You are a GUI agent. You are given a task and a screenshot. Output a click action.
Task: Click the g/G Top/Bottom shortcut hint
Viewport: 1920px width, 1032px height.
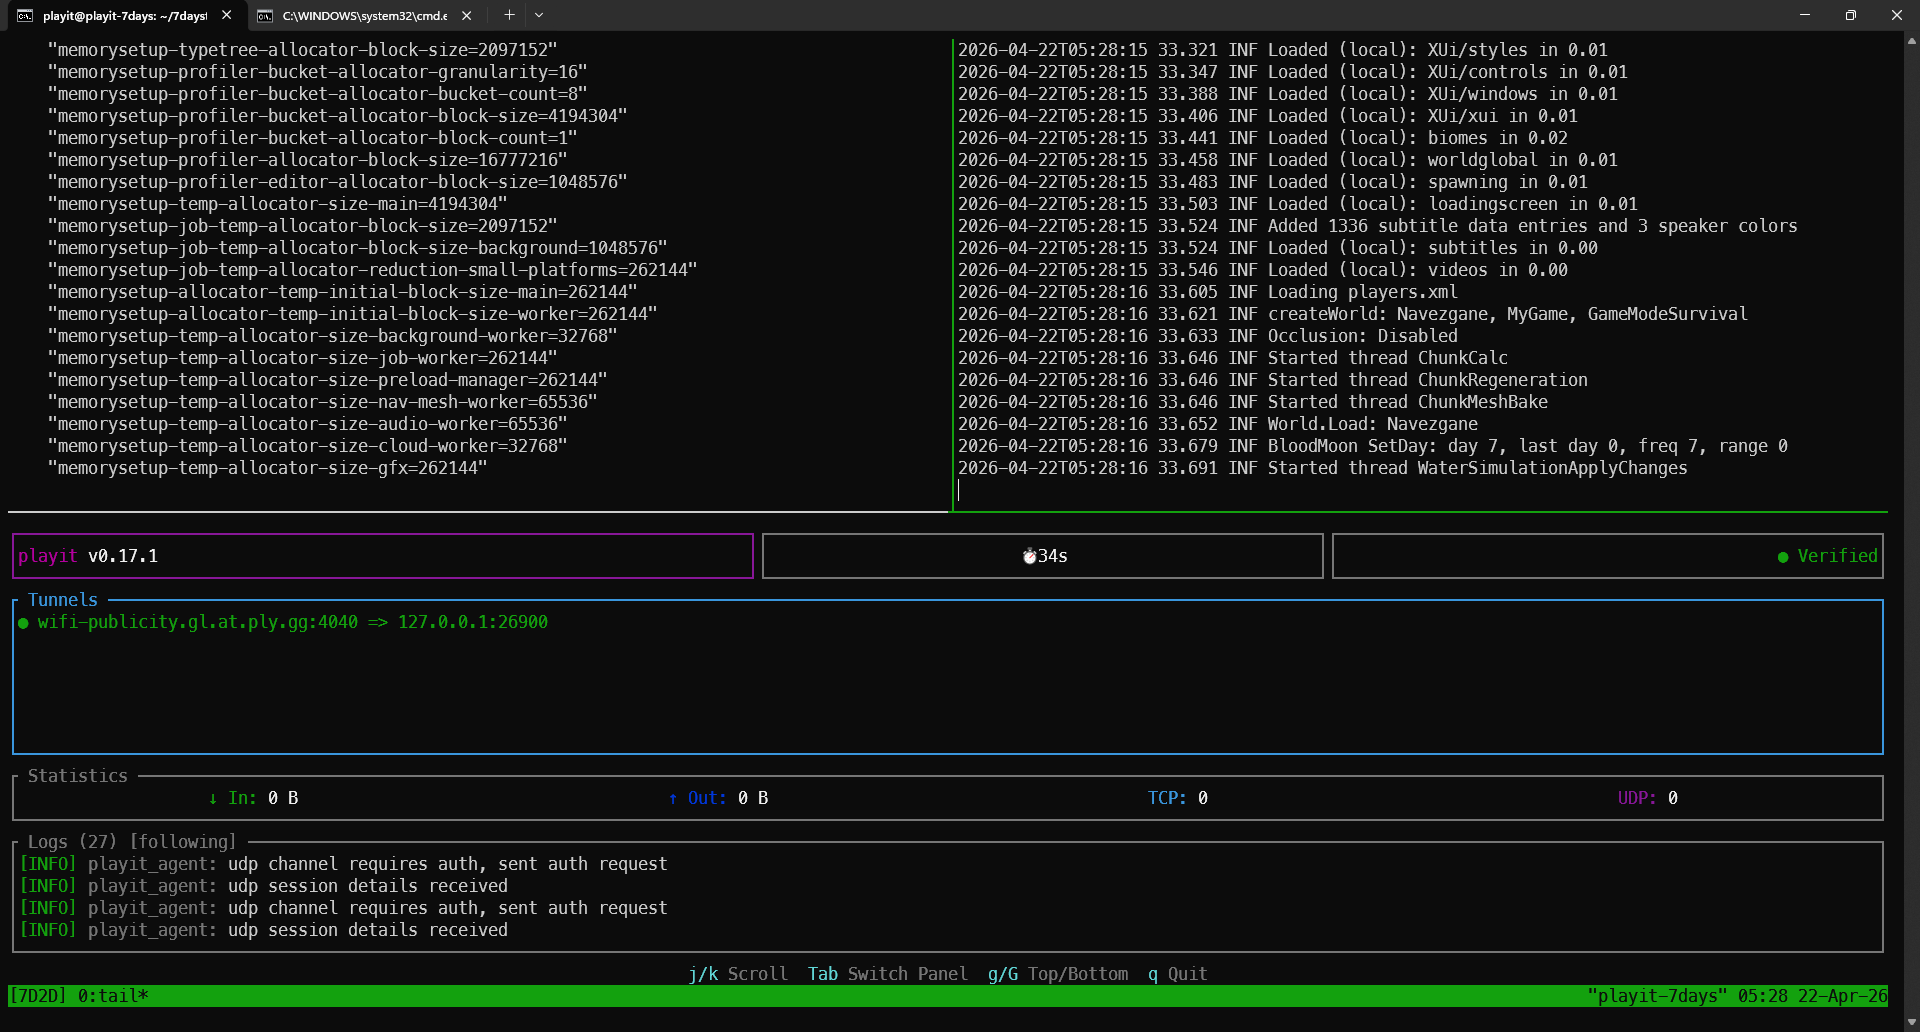click(1058, 974)
